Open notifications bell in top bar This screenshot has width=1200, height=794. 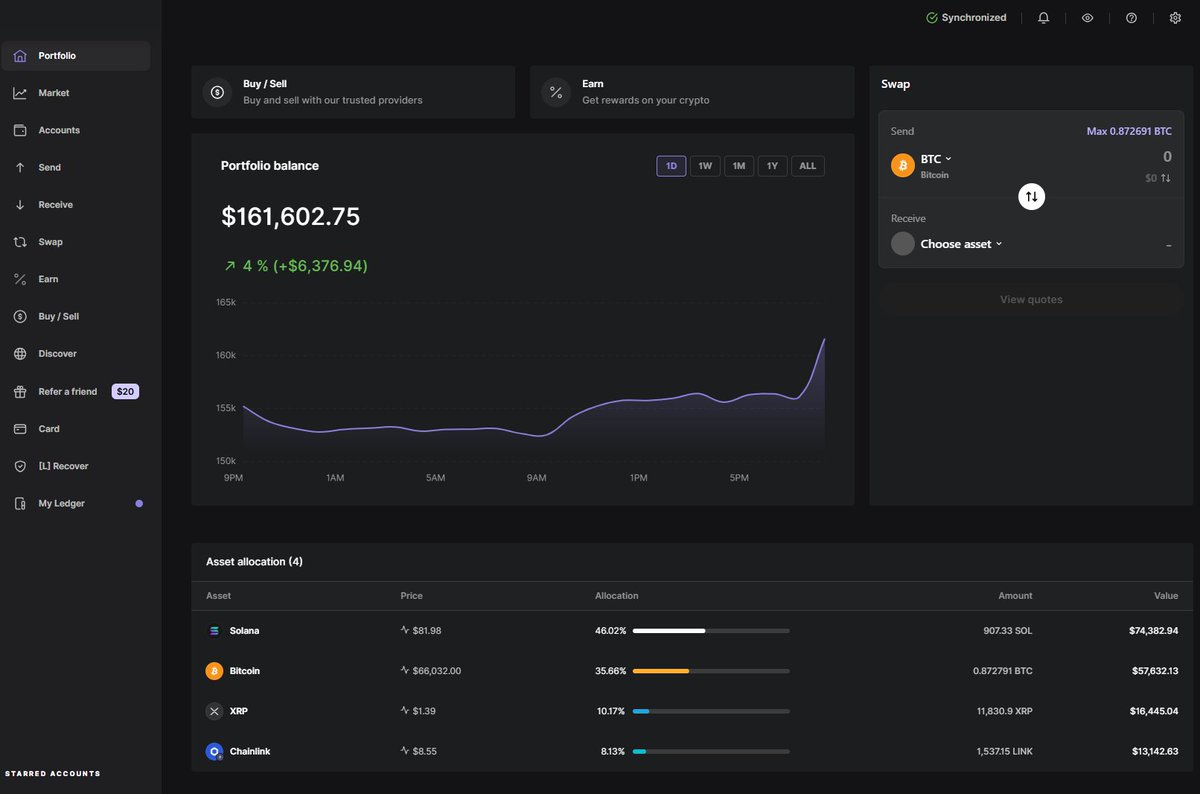[1043, 18]
